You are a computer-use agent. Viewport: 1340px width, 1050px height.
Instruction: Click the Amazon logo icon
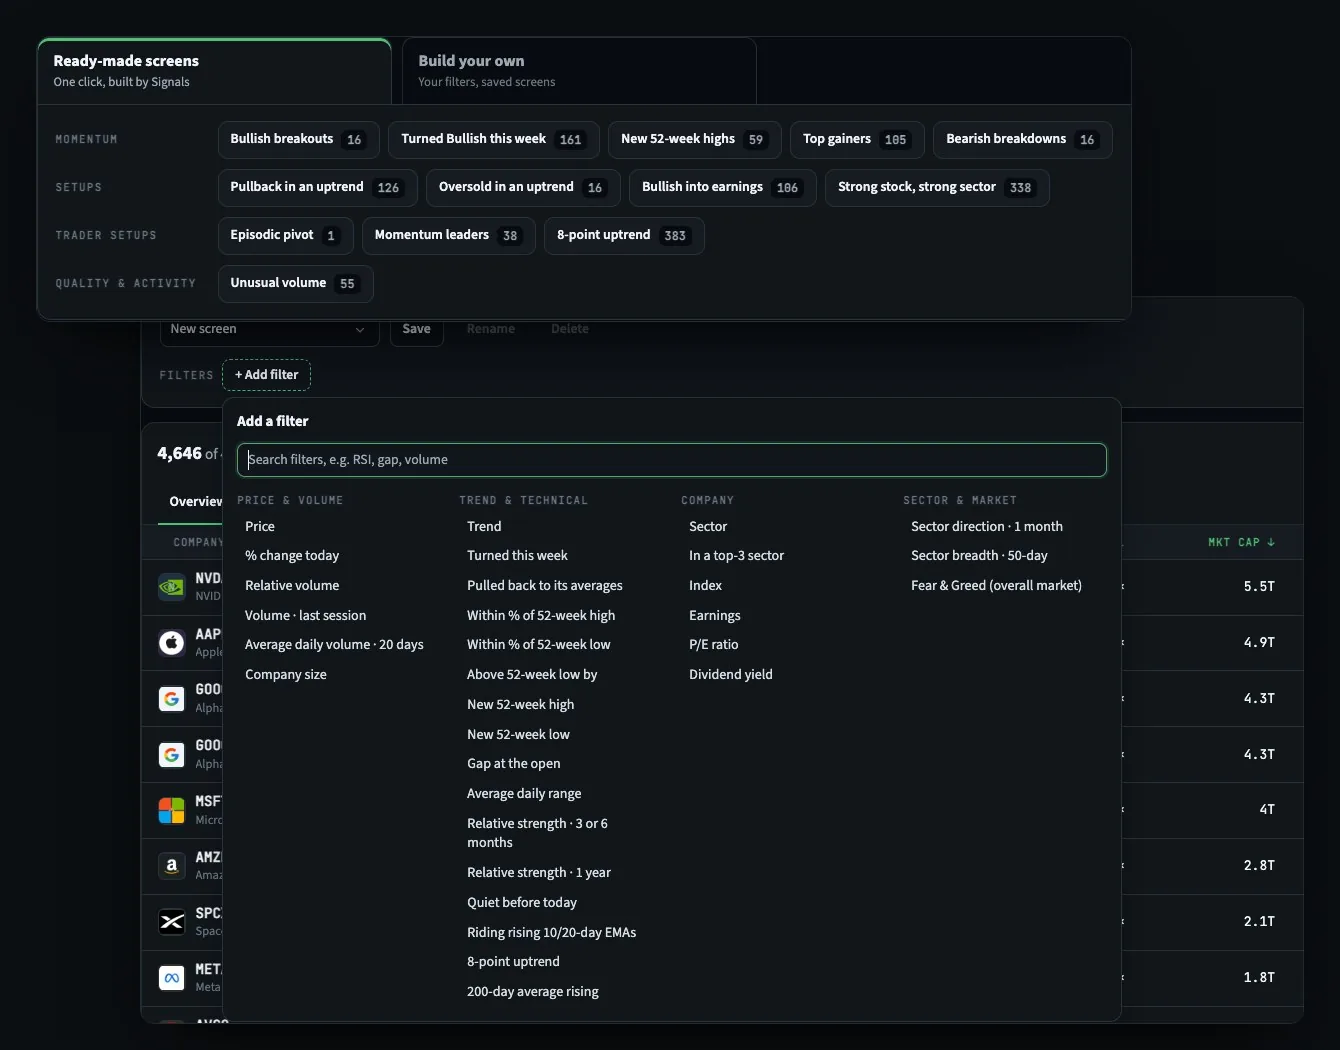[172, 866]
